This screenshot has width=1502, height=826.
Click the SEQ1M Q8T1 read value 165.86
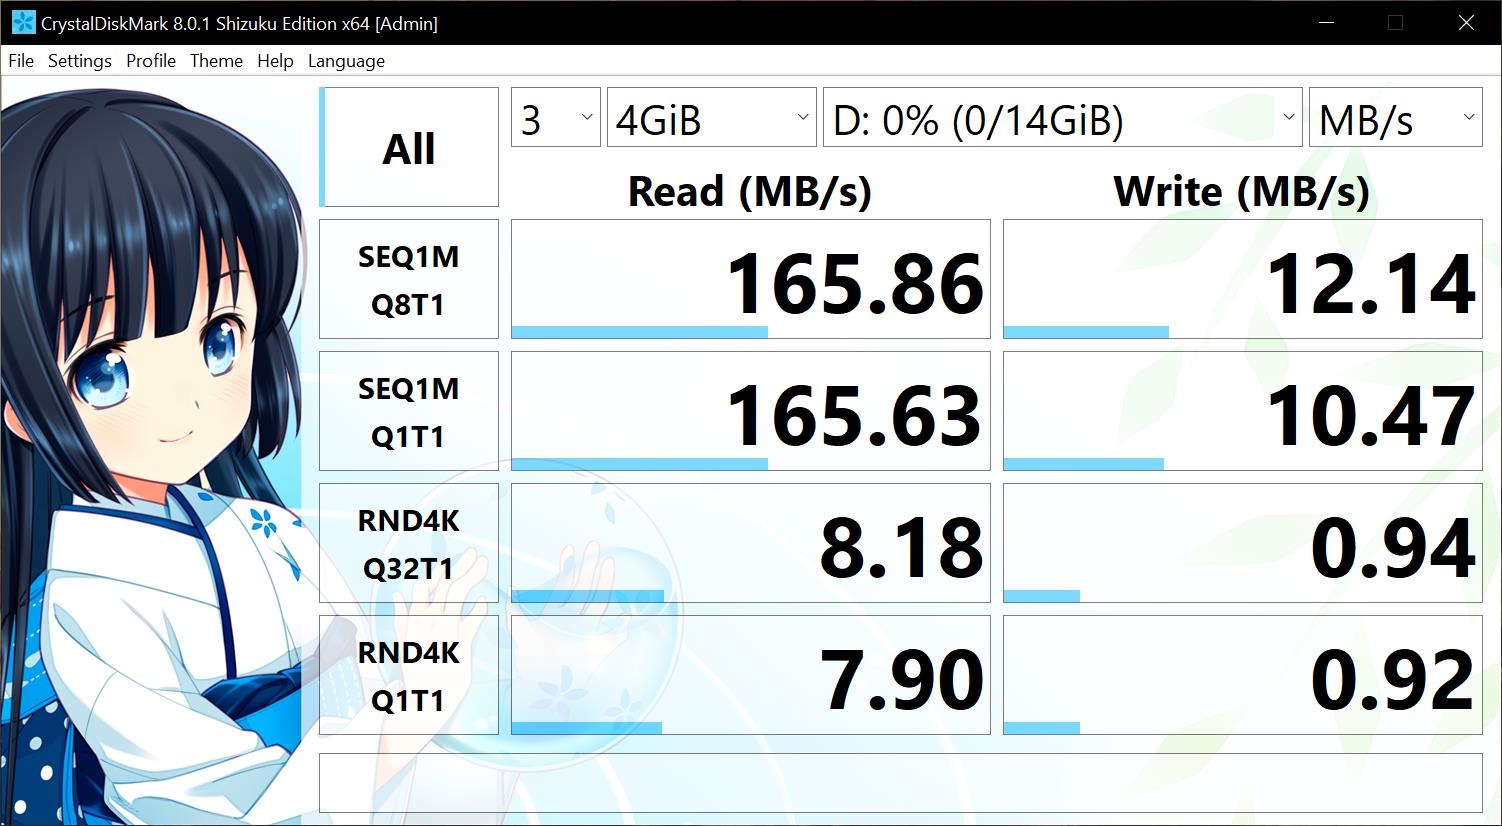click(751, 279)
